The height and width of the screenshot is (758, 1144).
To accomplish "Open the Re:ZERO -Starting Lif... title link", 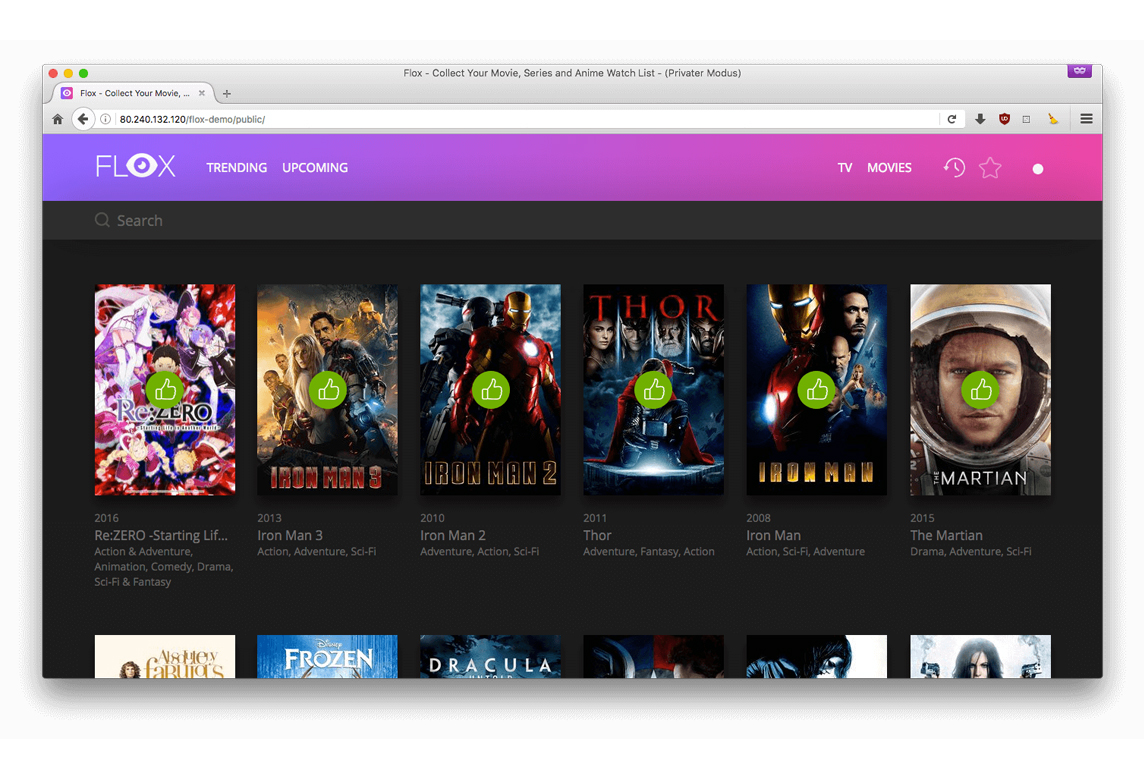I will (x=161, y=535).
